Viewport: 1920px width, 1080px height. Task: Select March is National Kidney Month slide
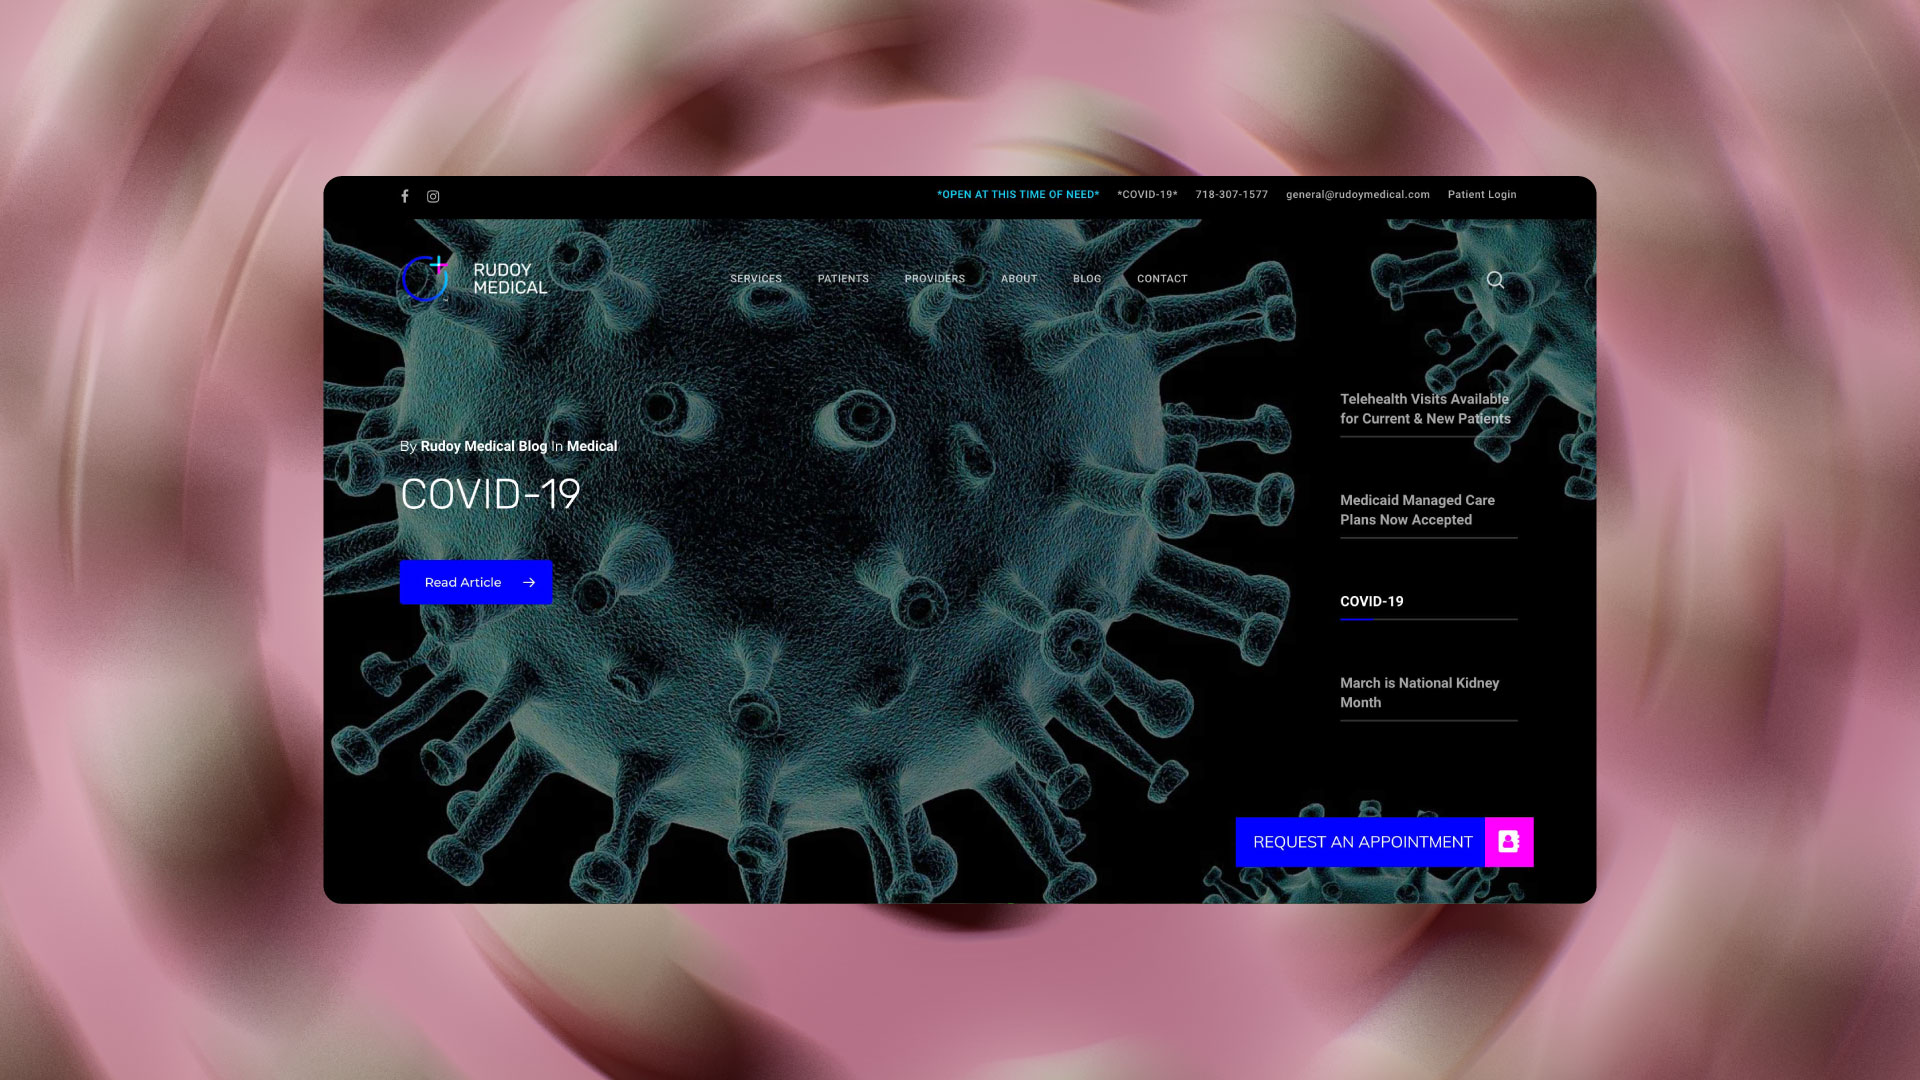(1420, 692)
